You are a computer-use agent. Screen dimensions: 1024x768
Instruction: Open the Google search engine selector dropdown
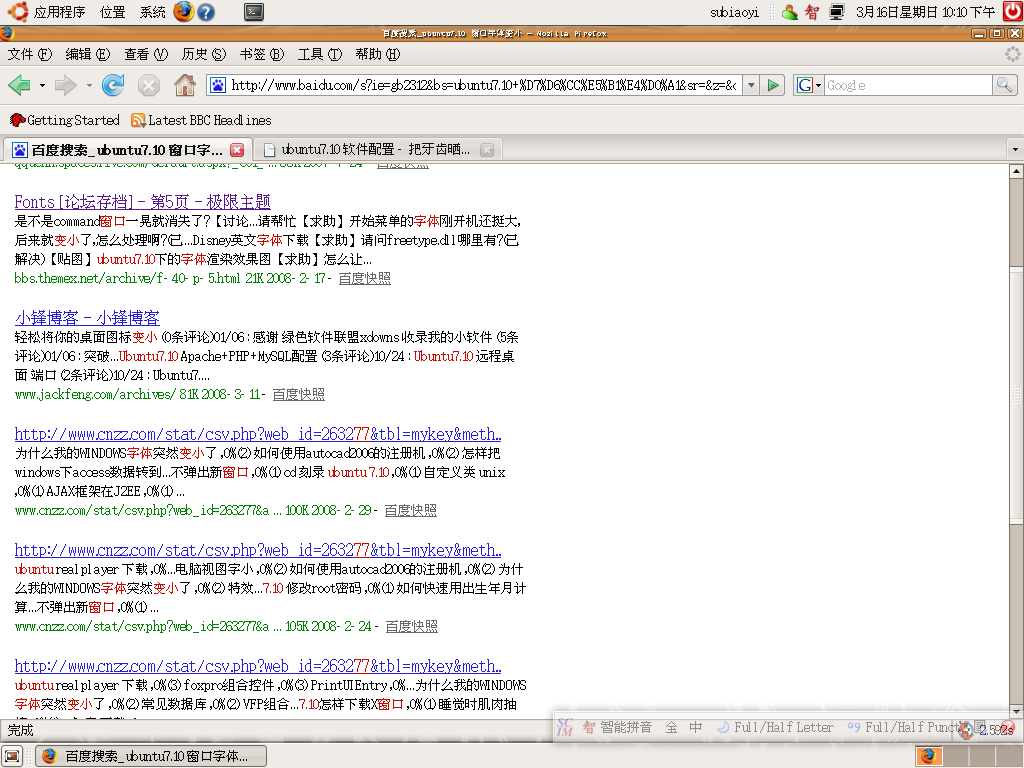808,85
